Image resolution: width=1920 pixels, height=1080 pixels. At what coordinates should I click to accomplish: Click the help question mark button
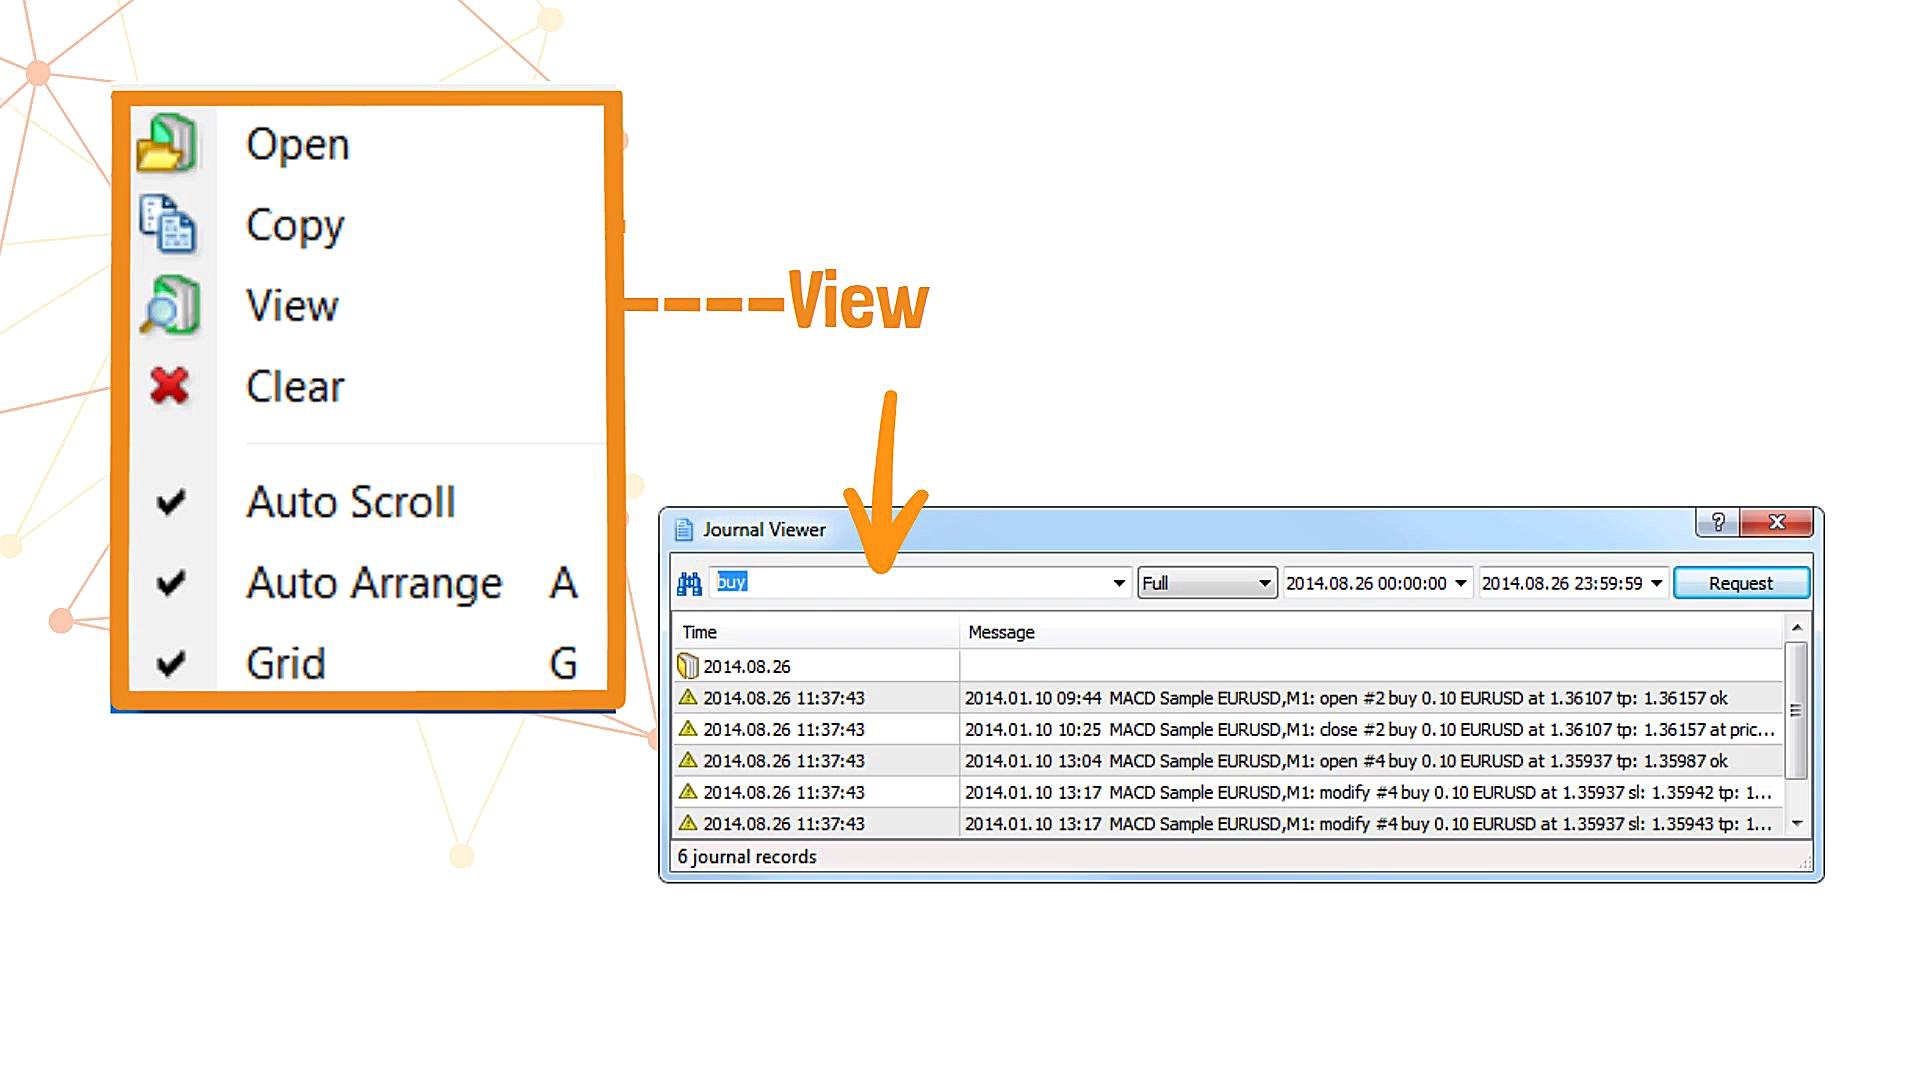pos(1717,522)
